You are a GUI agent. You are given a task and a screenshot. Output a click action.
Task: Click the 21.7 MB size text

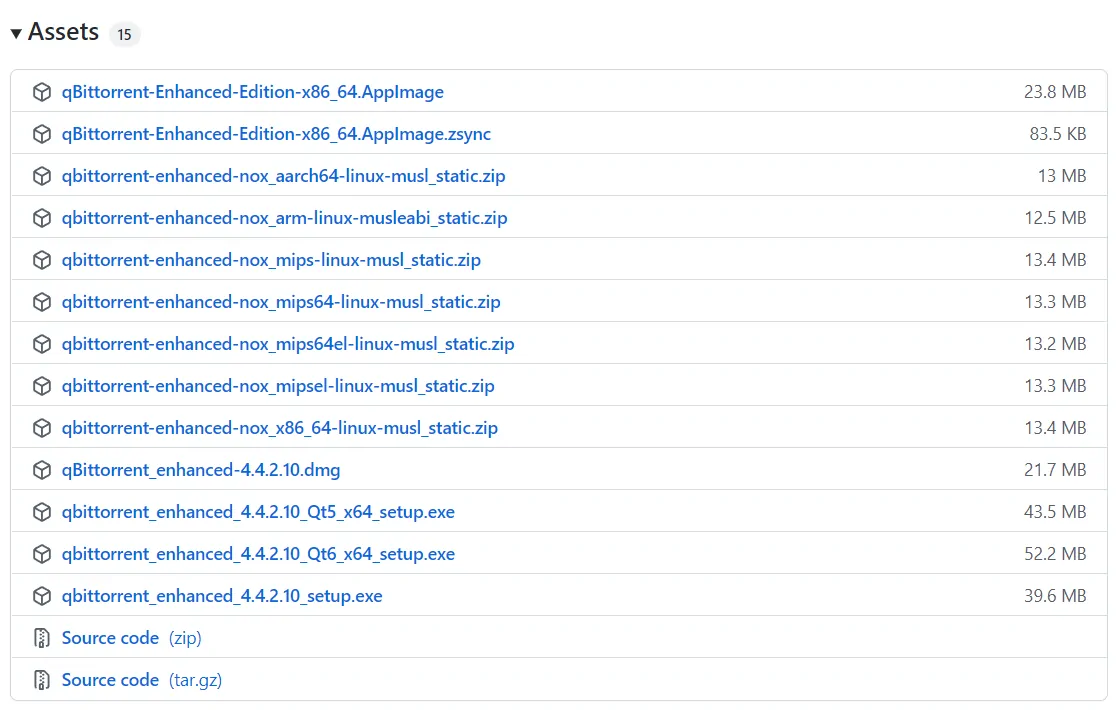[1055, 470]
